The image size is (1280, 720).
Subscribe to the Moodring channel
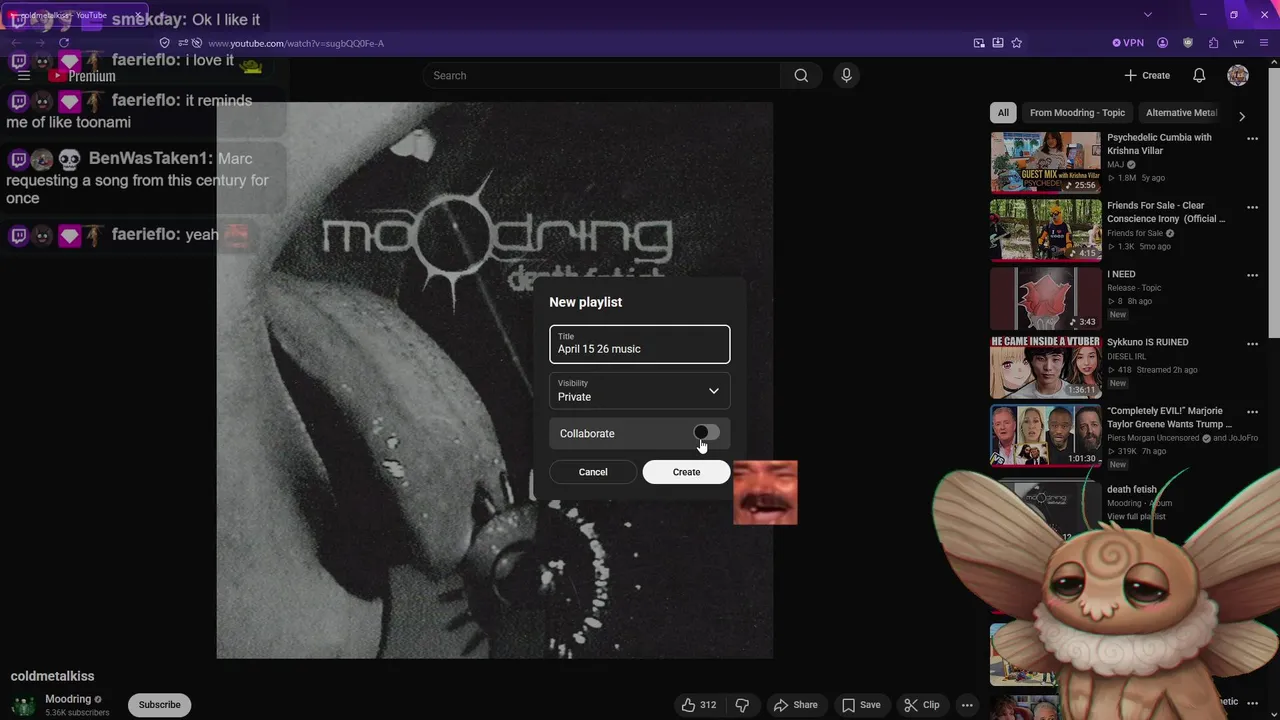(x=159, y=705)
